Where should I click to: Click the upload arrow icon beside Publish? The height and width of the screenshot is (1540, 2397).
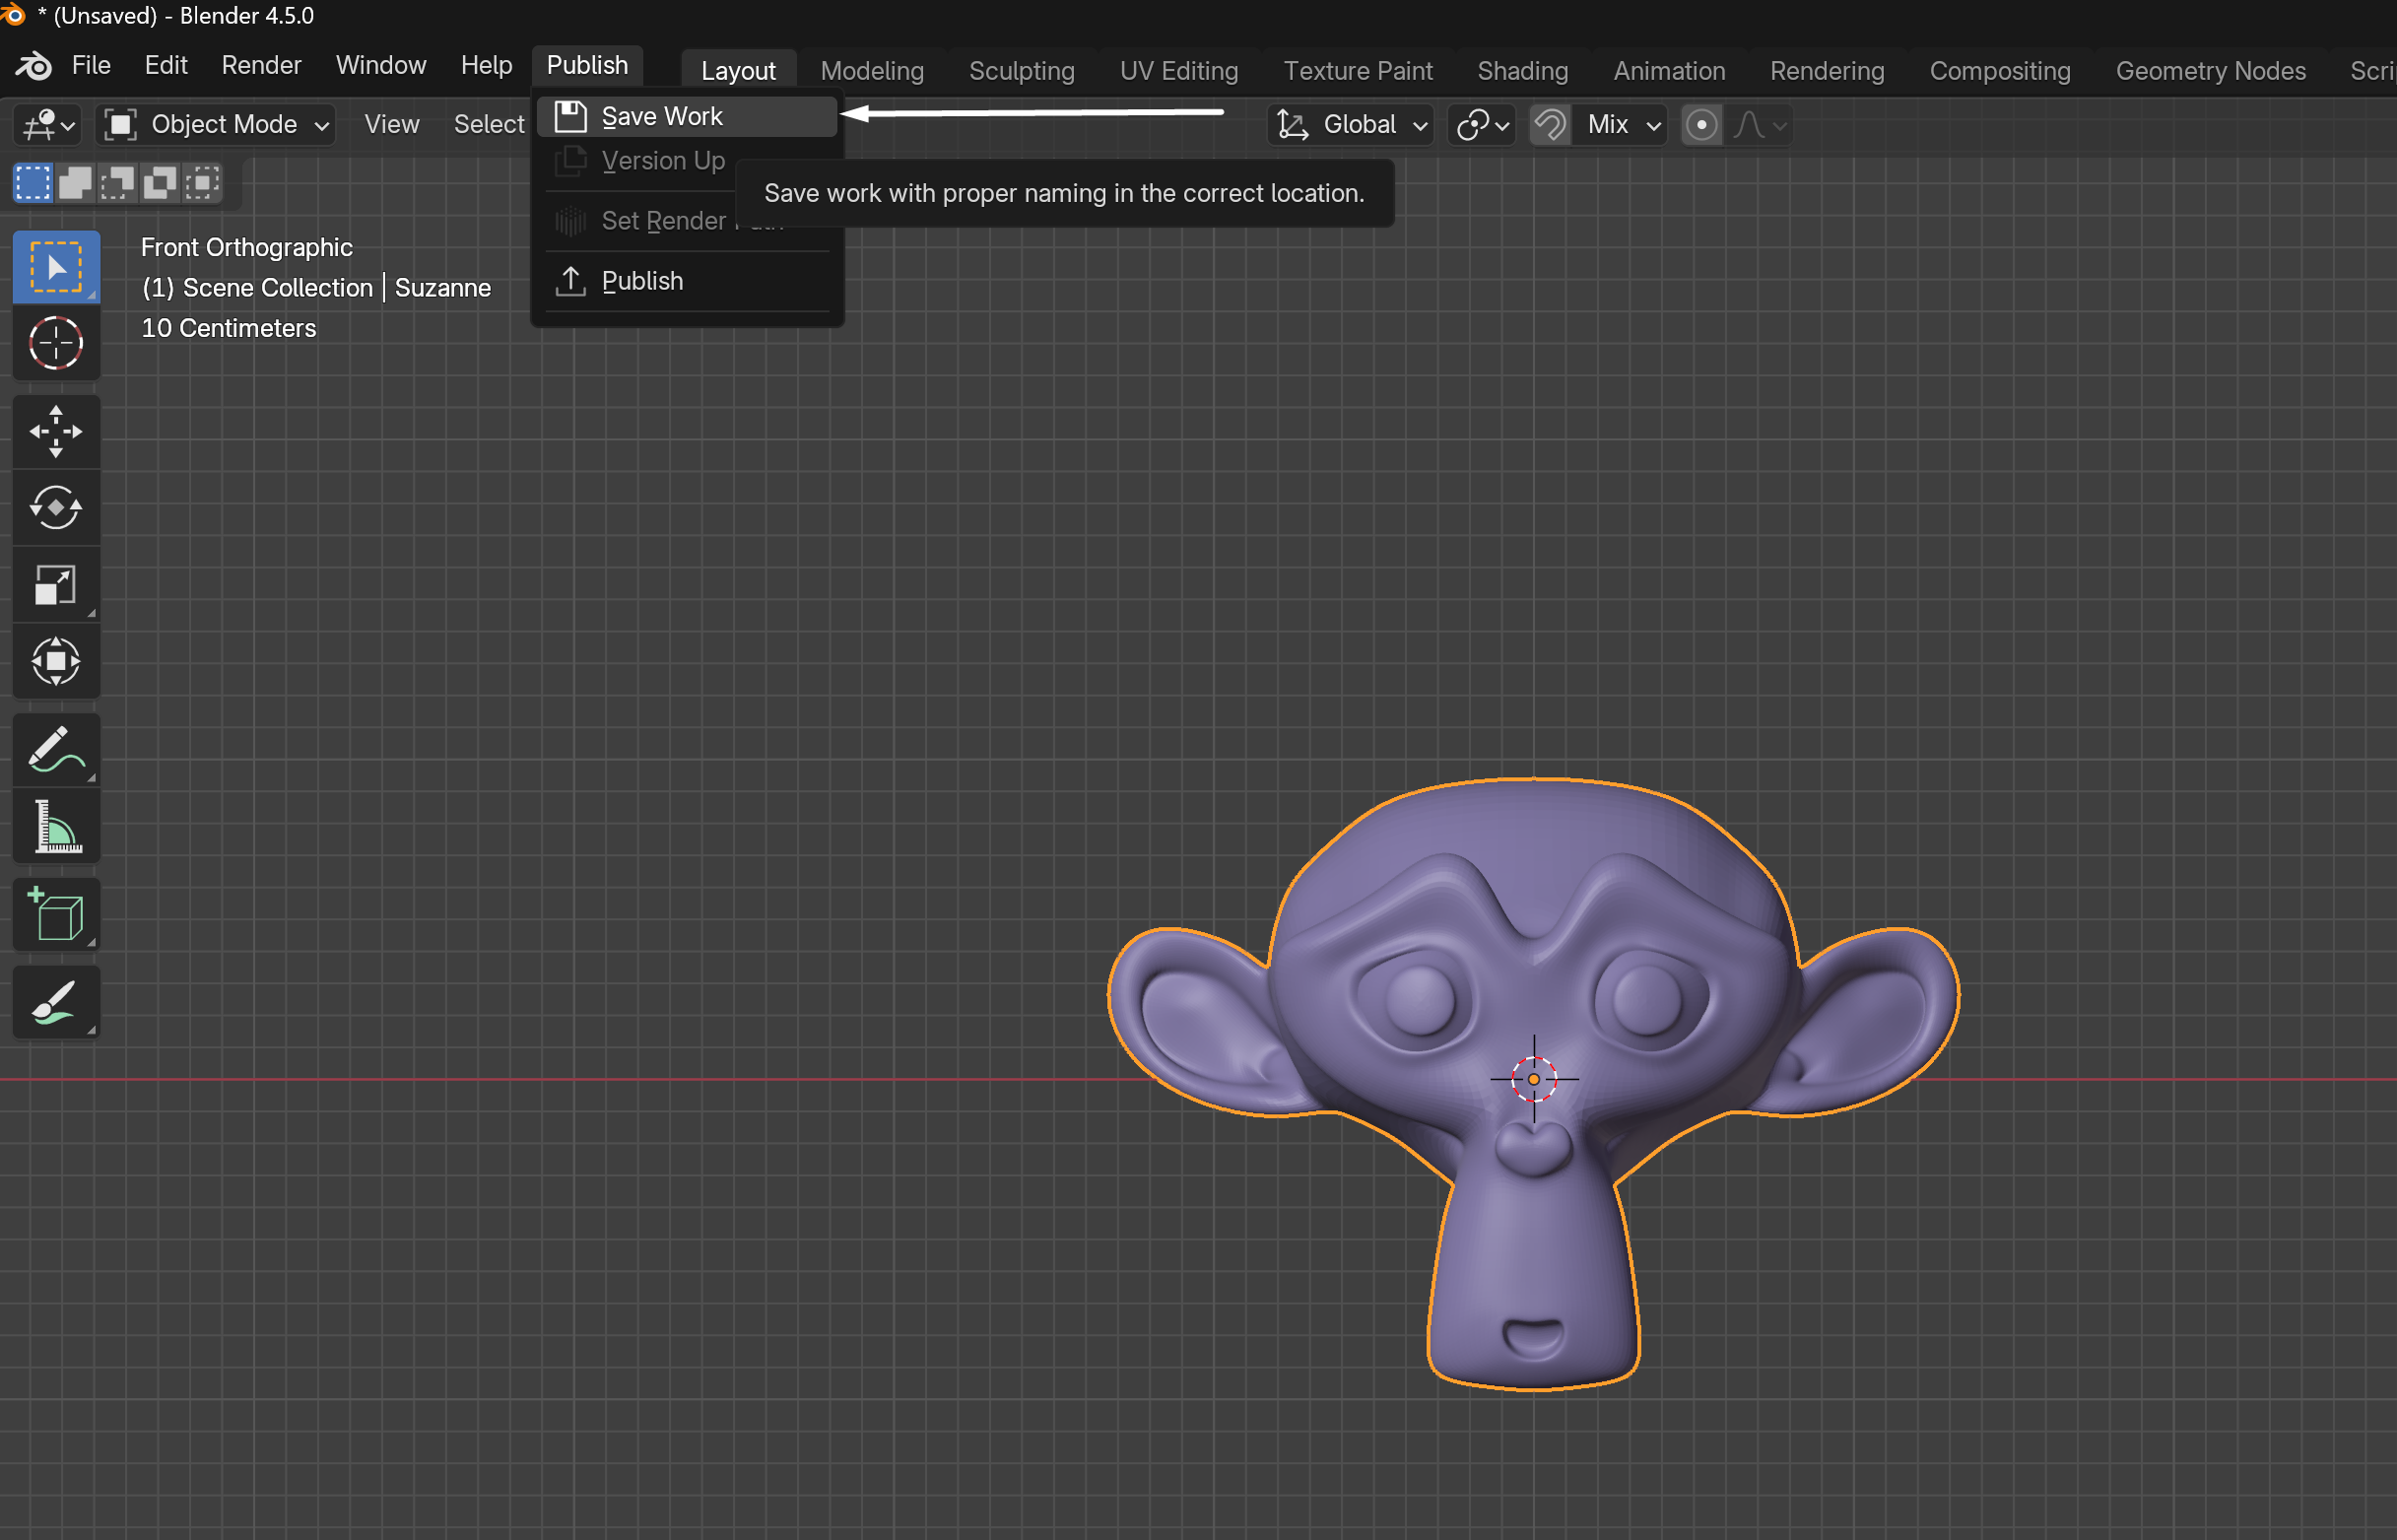(x=570, y=281)
